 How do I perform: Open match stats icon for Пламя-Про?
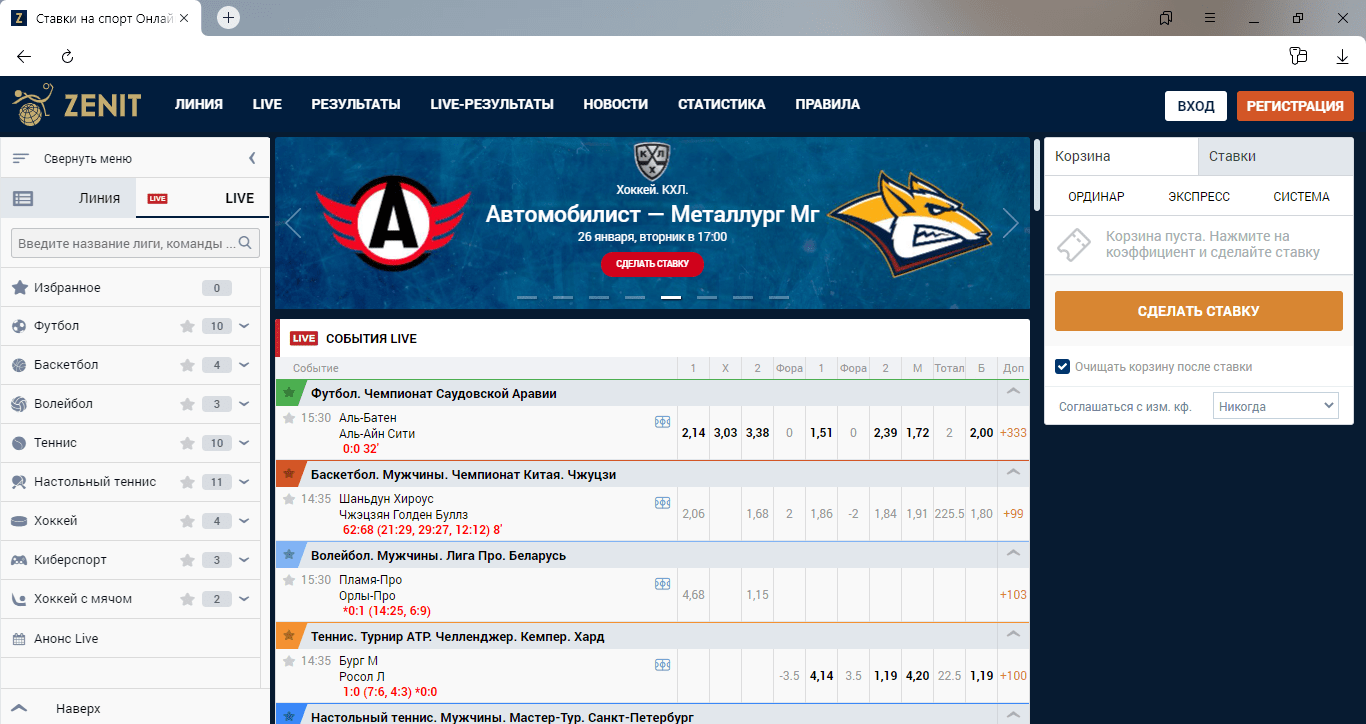tap(662, 584)
